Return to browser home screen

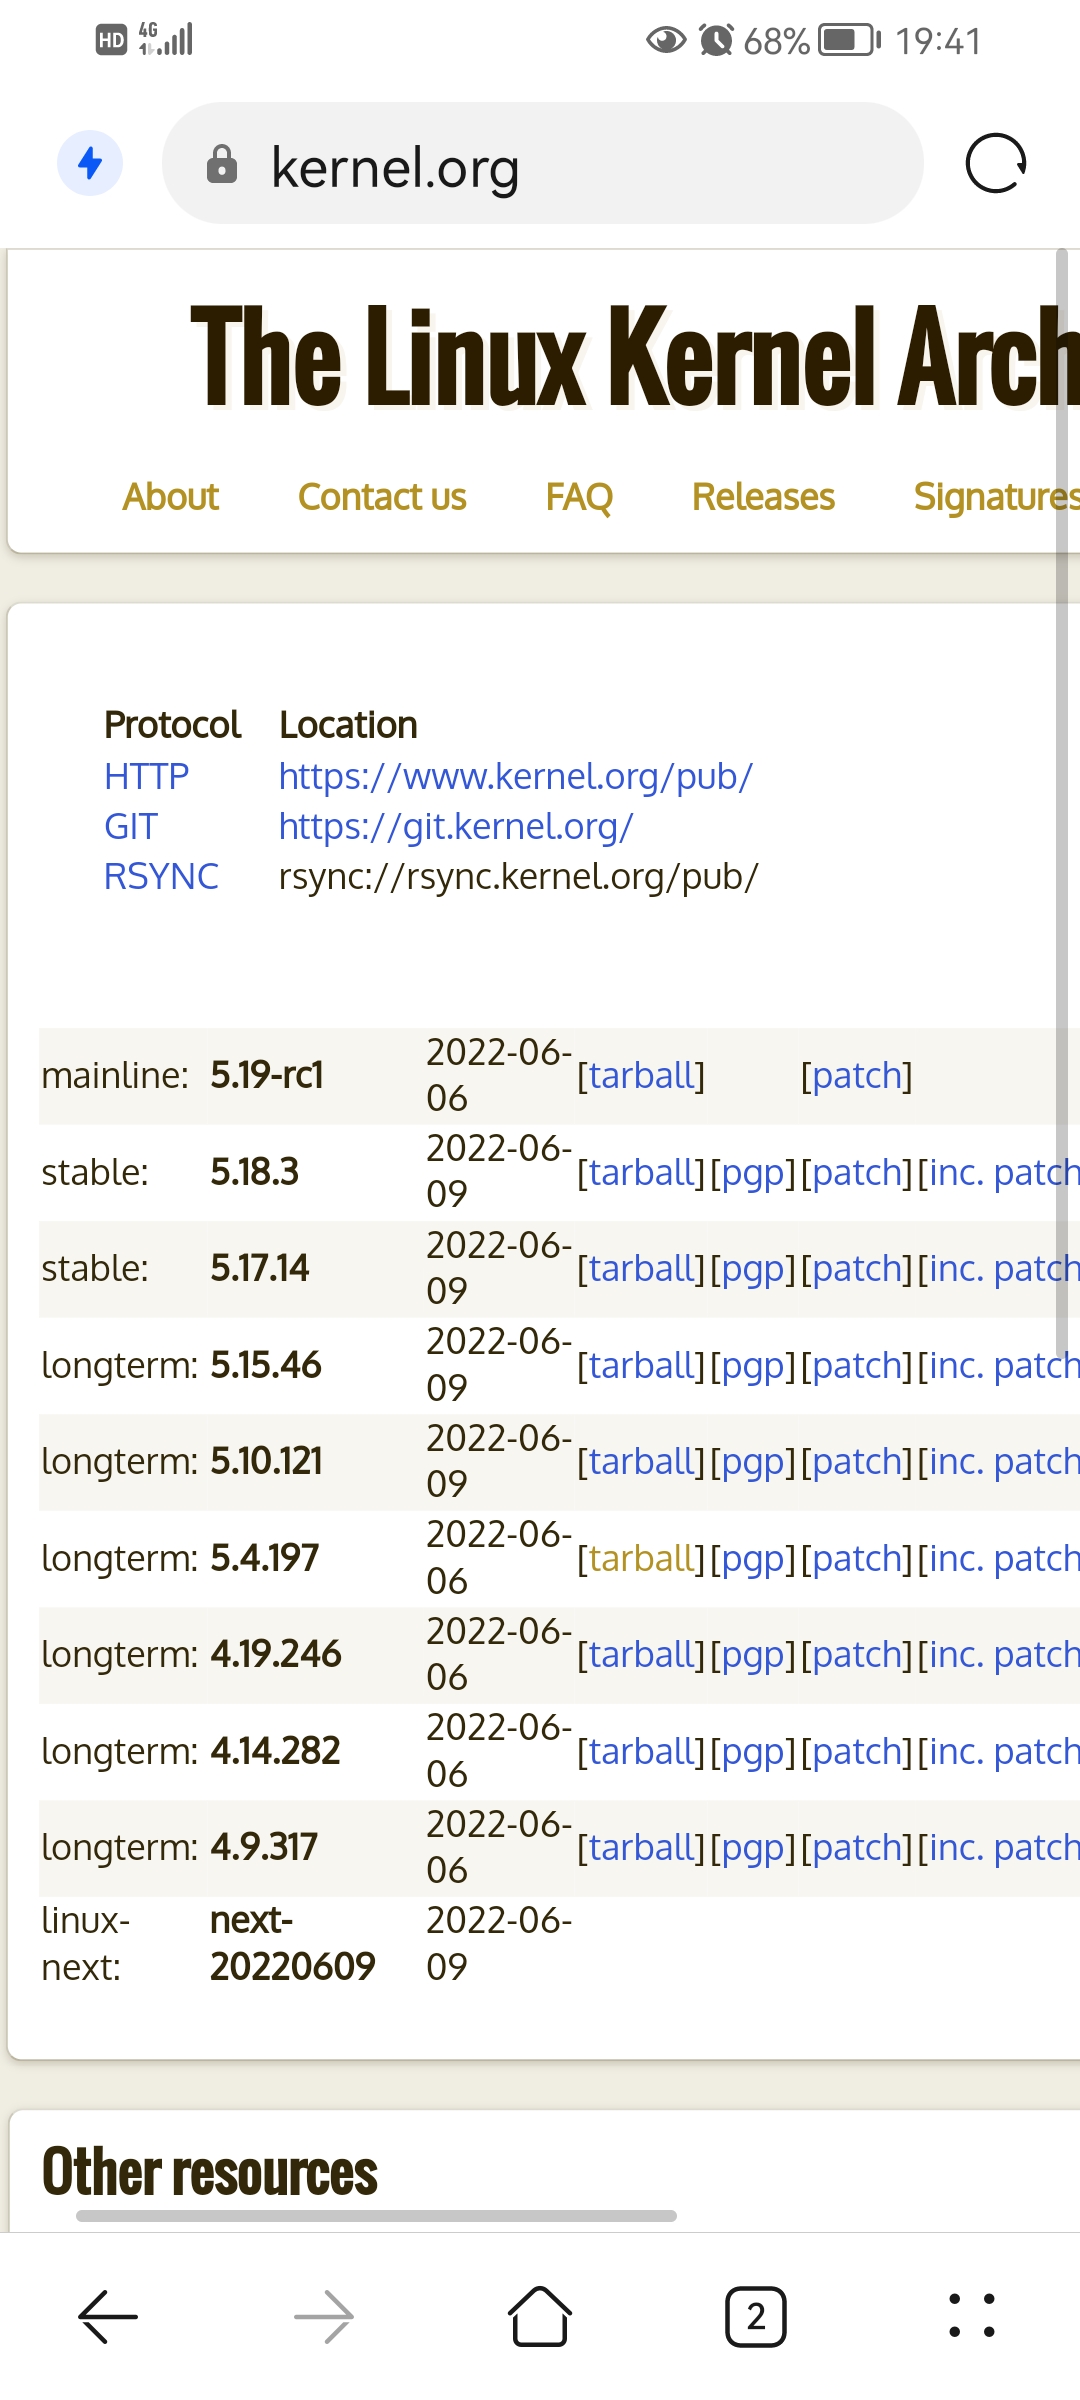pos(540,2316)
